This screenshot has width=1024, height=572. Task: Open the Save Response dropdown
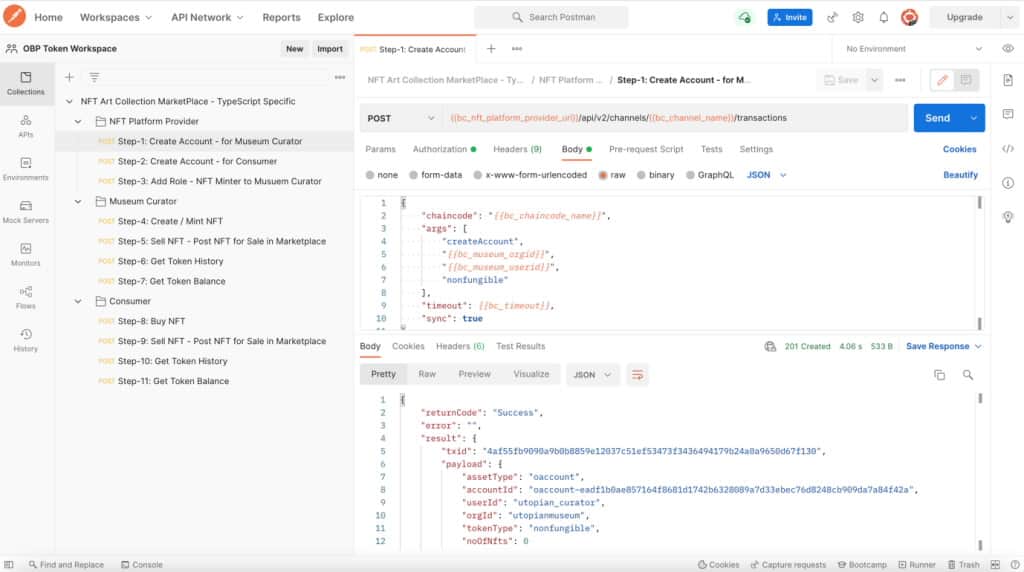pyautogui.click(x=944, y=347)
